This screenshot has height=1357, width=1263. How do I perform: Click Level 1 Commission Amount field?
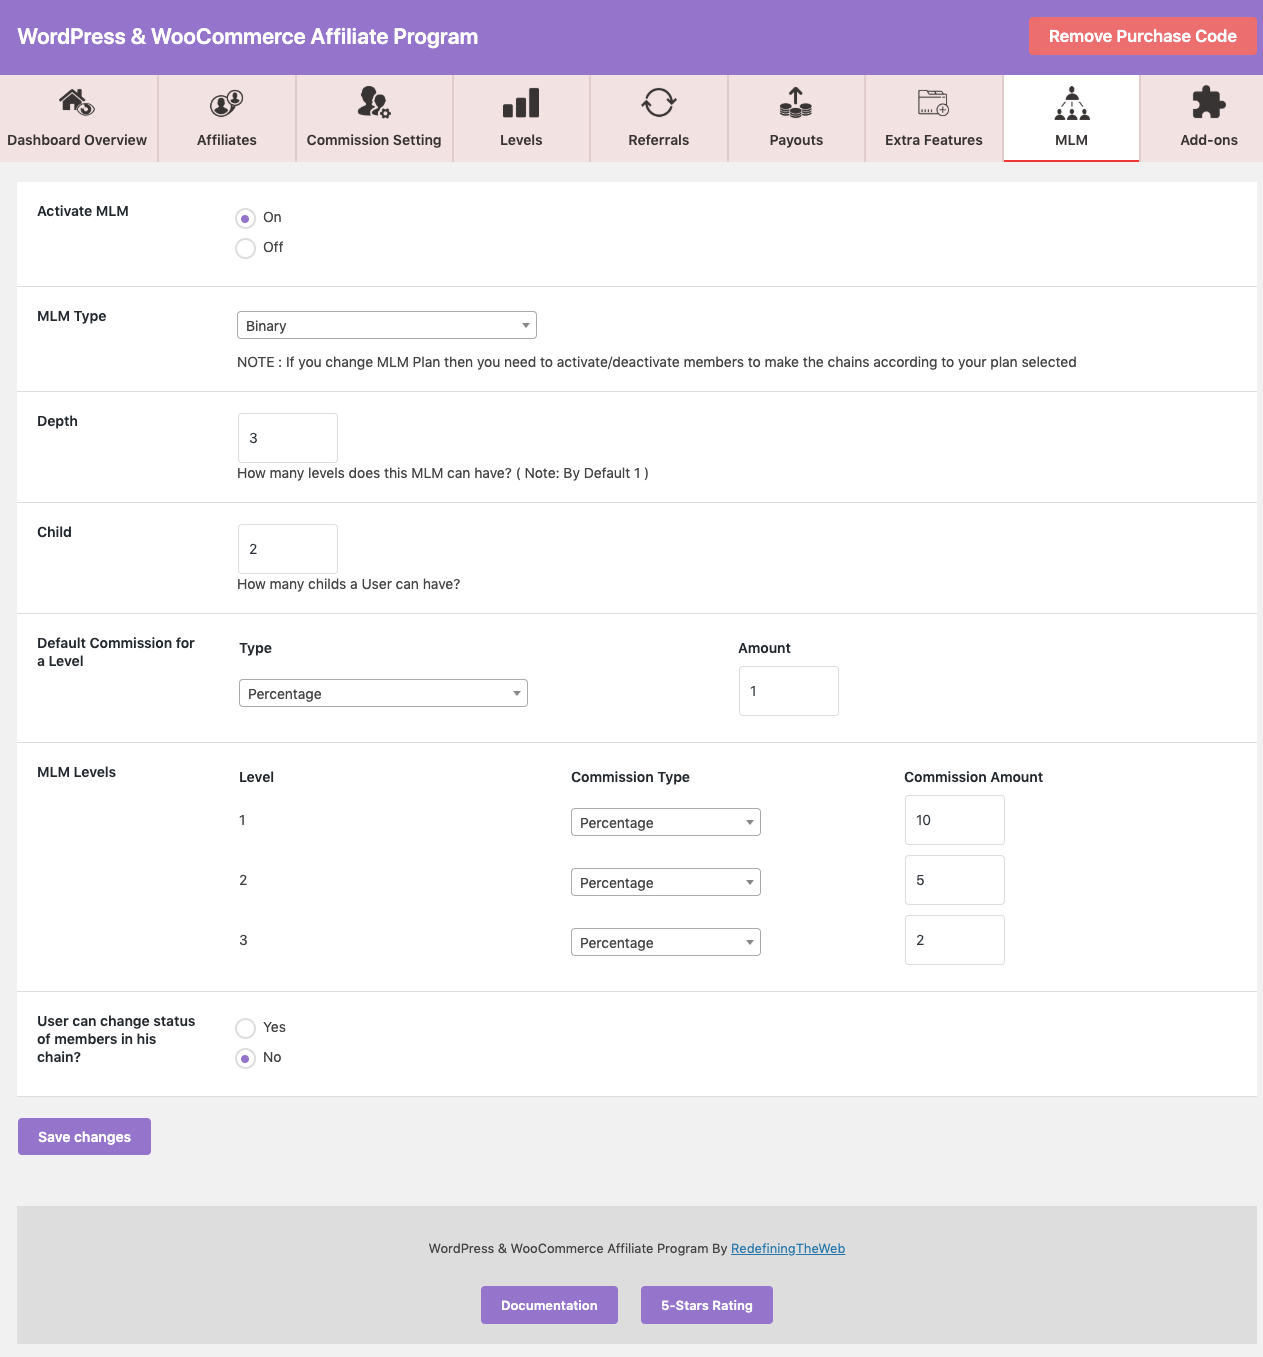[x=955, y=820]
